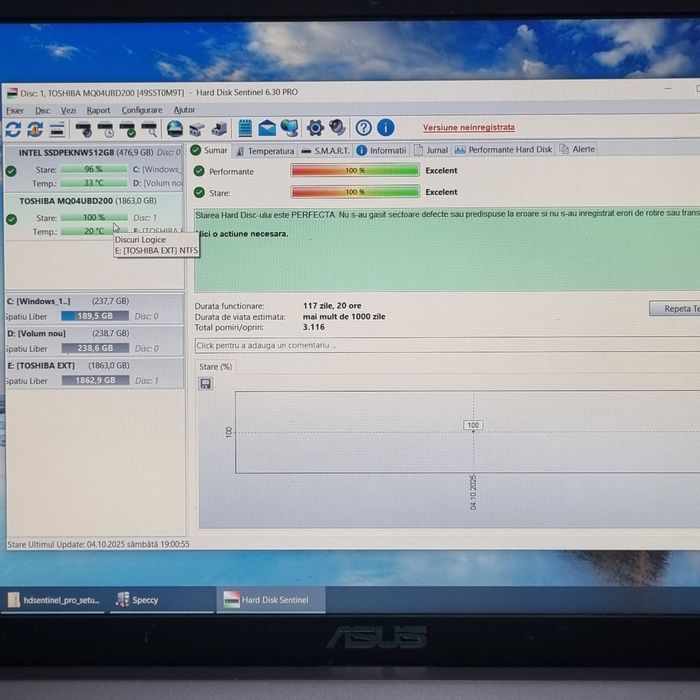Screen dimensions: 700x700
Task: Click the green status check beside INTEL SSD
Action: coord(11,171)
